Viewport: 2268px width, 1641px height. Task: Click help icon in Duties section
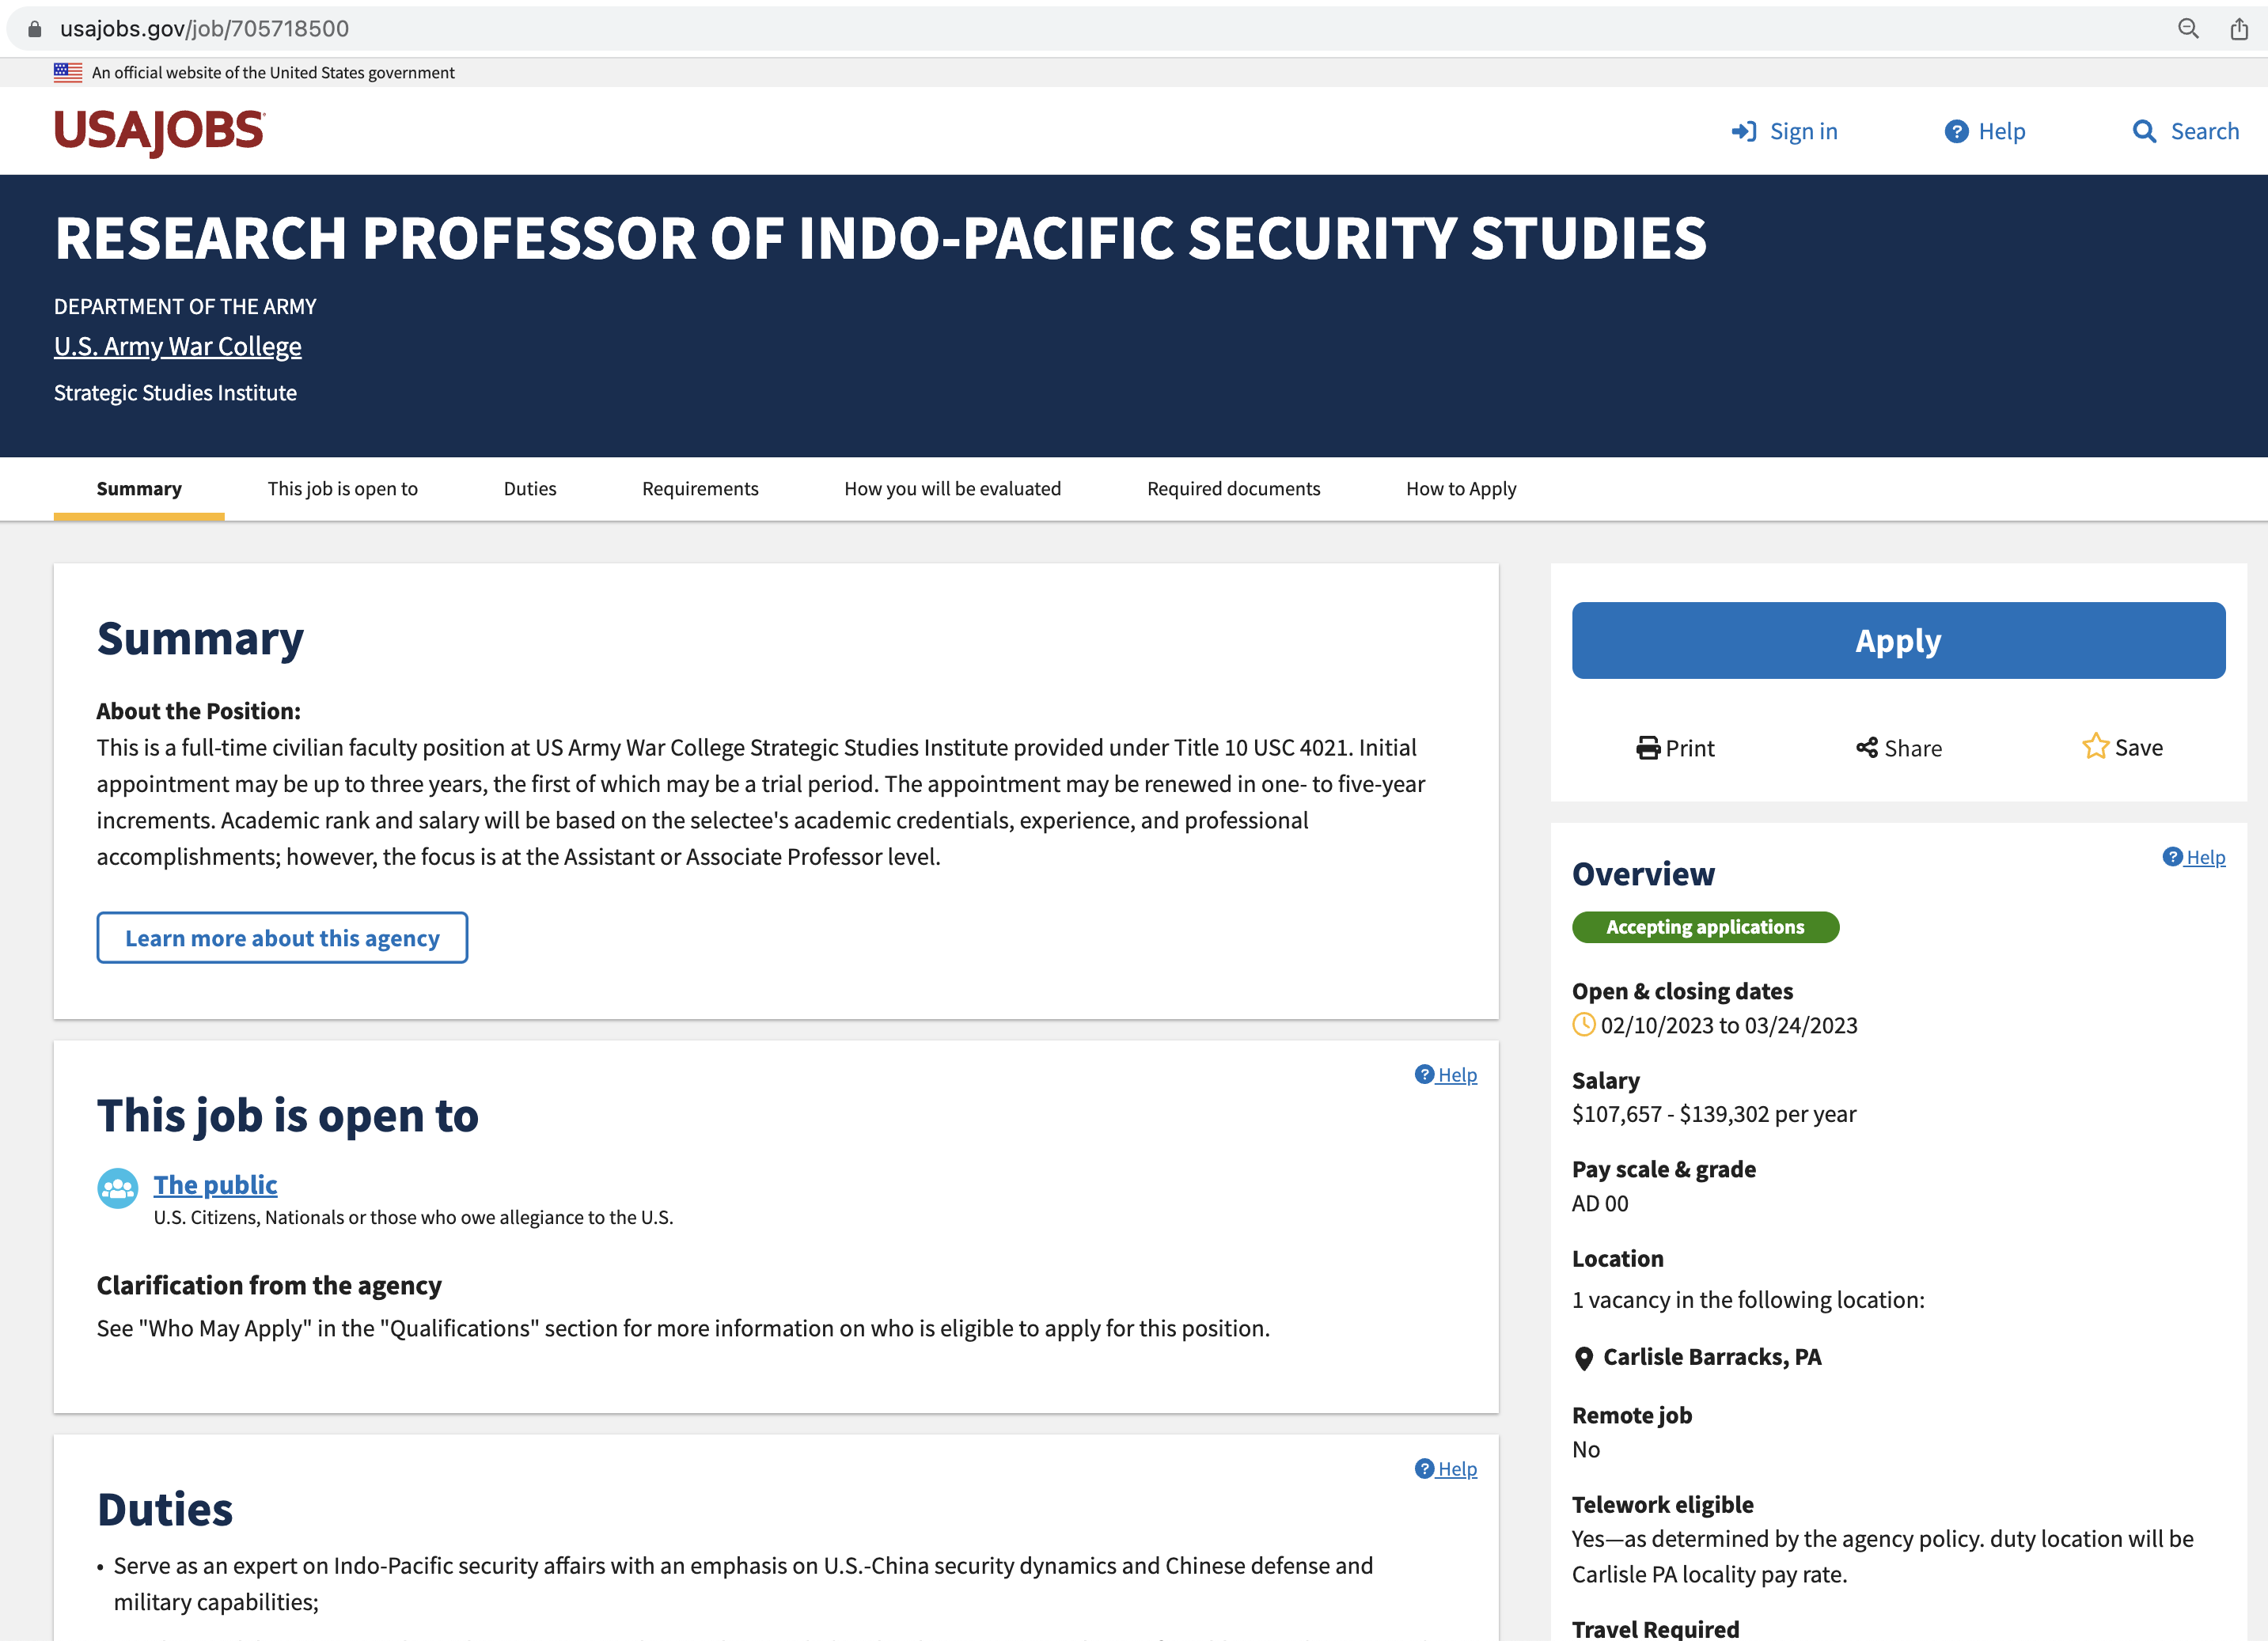tap(1424, 1468)
